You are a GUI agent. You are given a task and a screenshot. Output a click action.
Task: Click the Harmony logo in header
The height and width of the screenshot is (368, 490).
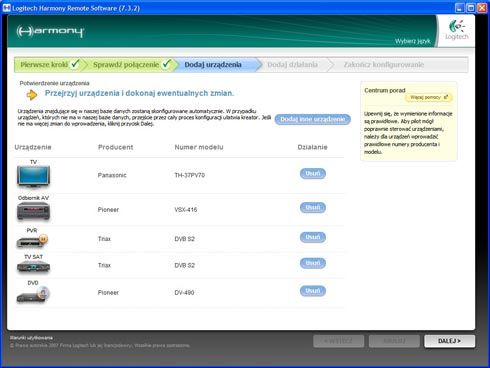(x=50, y=32)
